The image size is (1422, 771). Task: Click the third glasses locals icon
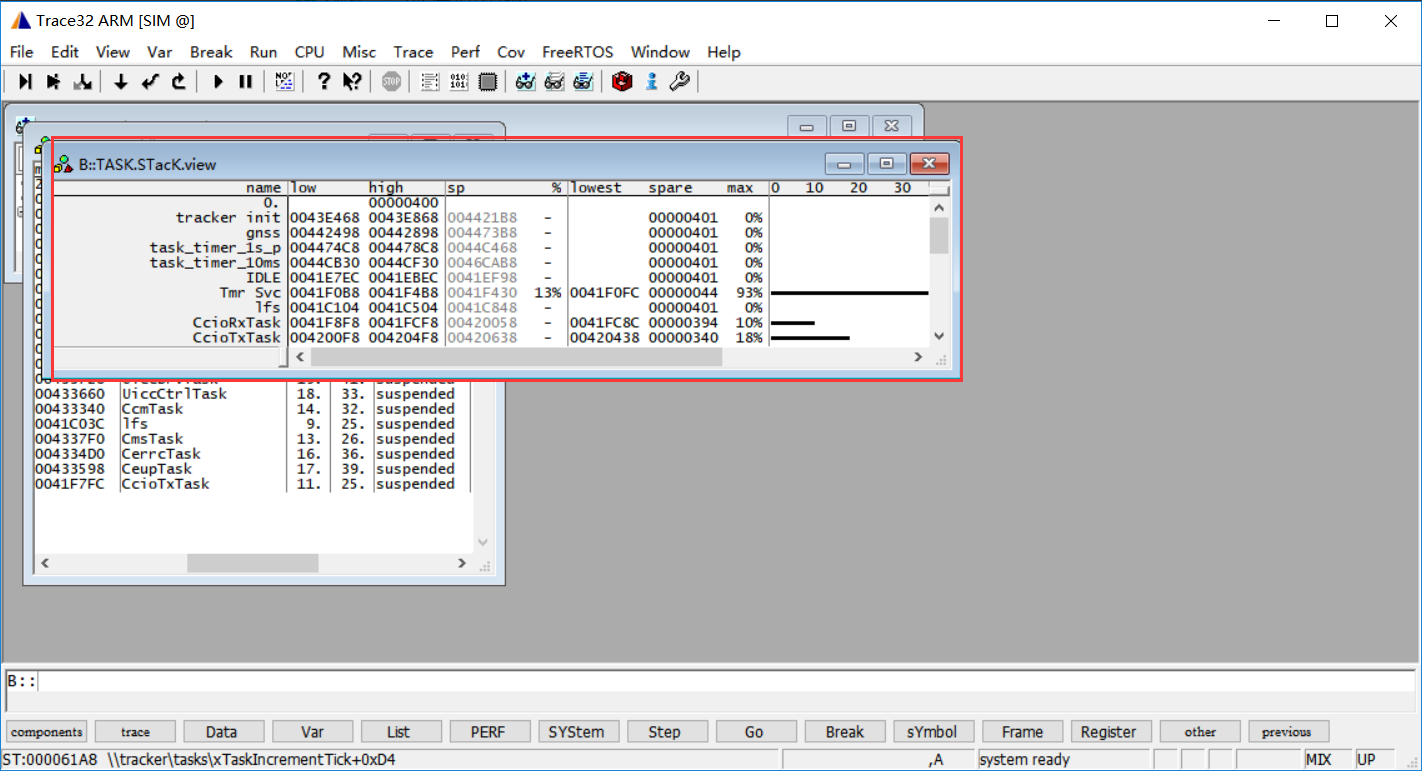pos(583,82)
